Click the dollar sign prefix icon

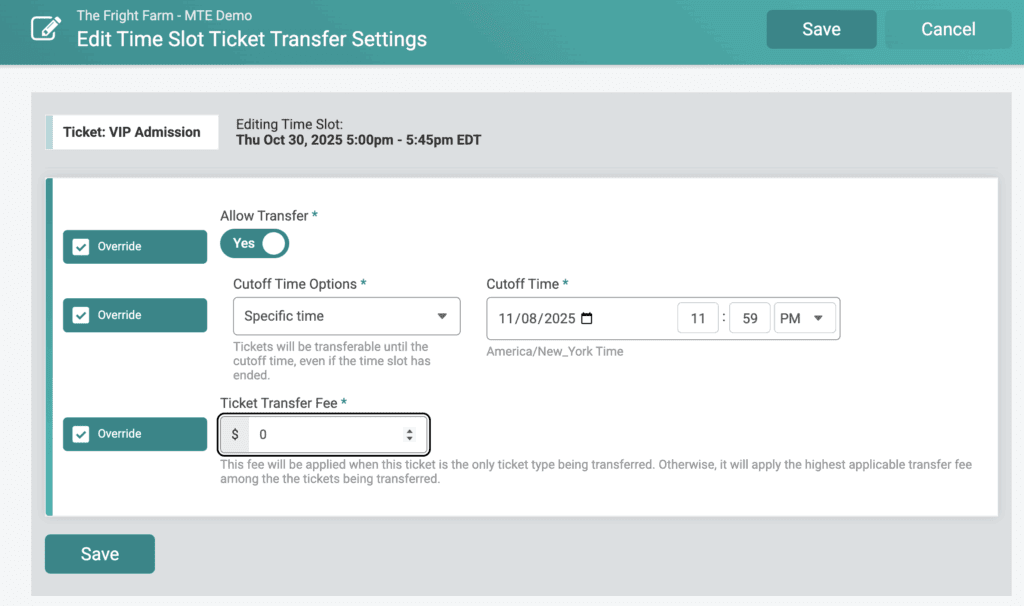(235, 435)
